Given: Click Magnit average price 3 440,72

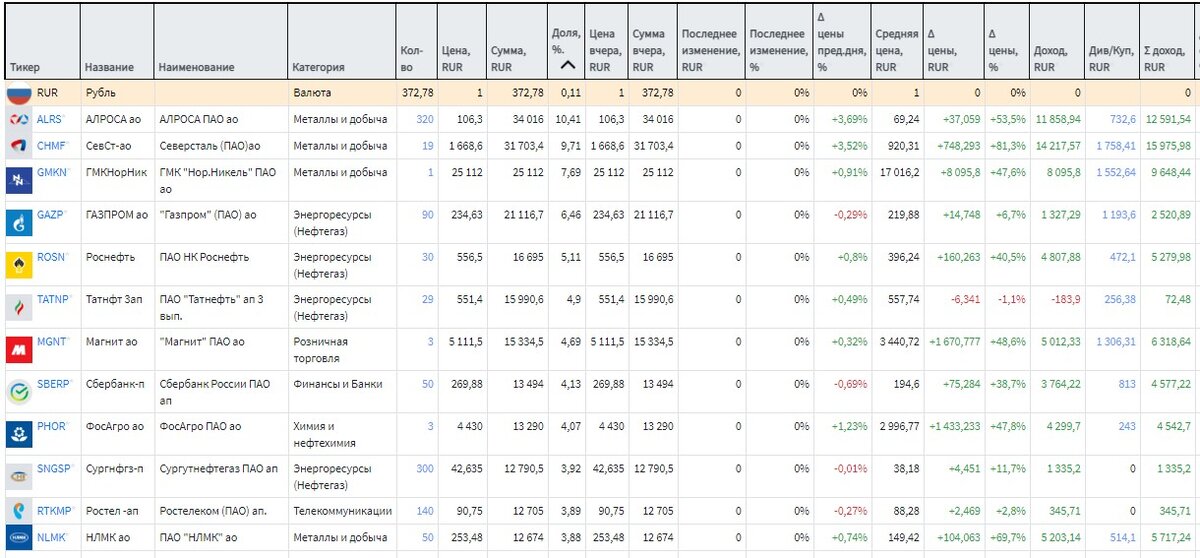Looking at the screenshot, I should (895, 341).
